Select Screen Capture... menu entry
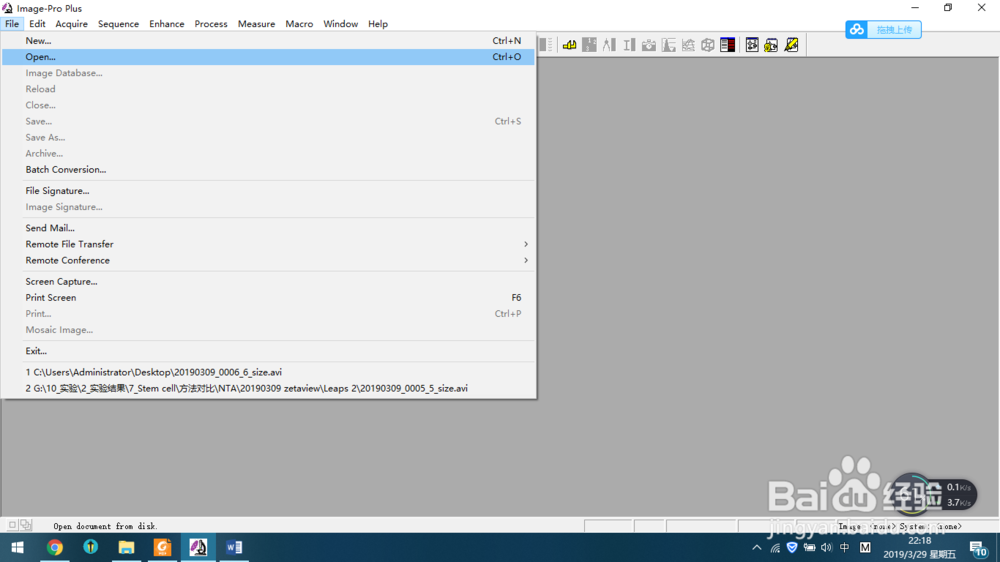Screen dimensions: 1000x562 (268, 281)
